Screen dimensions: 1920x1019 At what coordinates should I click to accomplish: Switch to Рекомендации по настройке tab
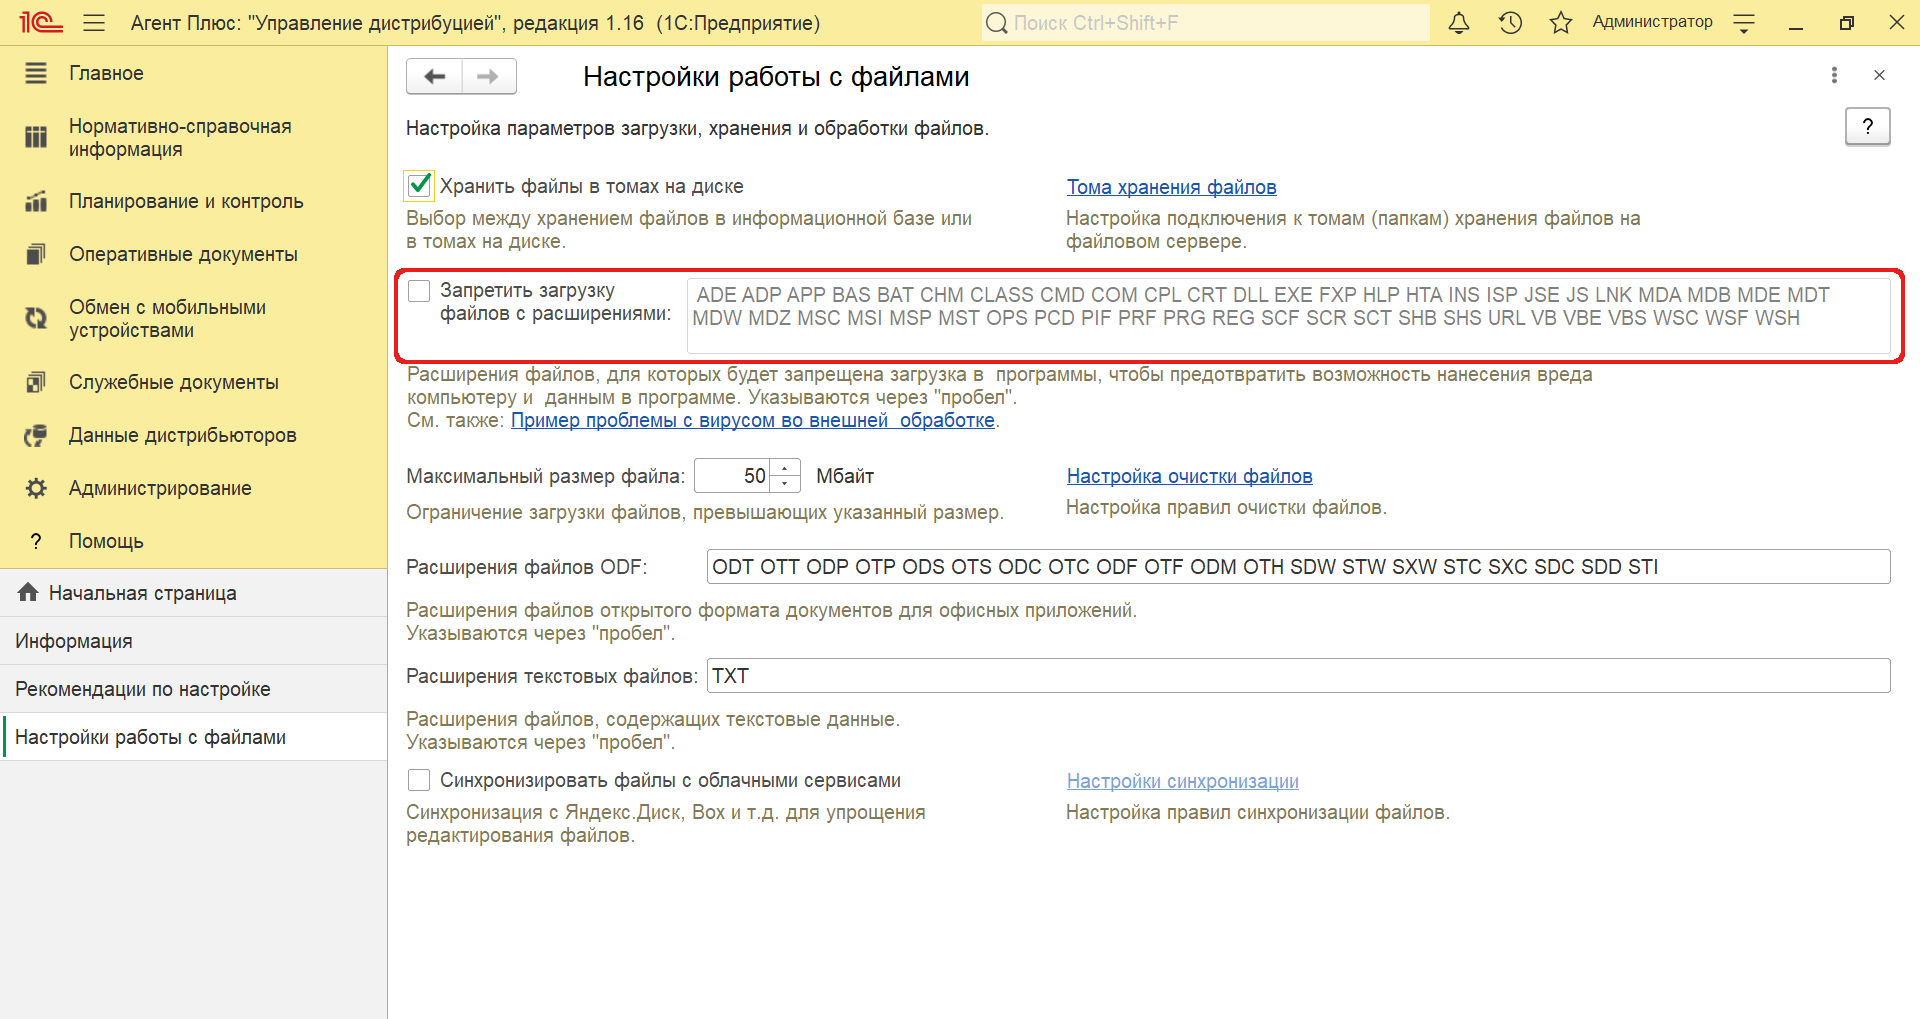coord(193,689)
